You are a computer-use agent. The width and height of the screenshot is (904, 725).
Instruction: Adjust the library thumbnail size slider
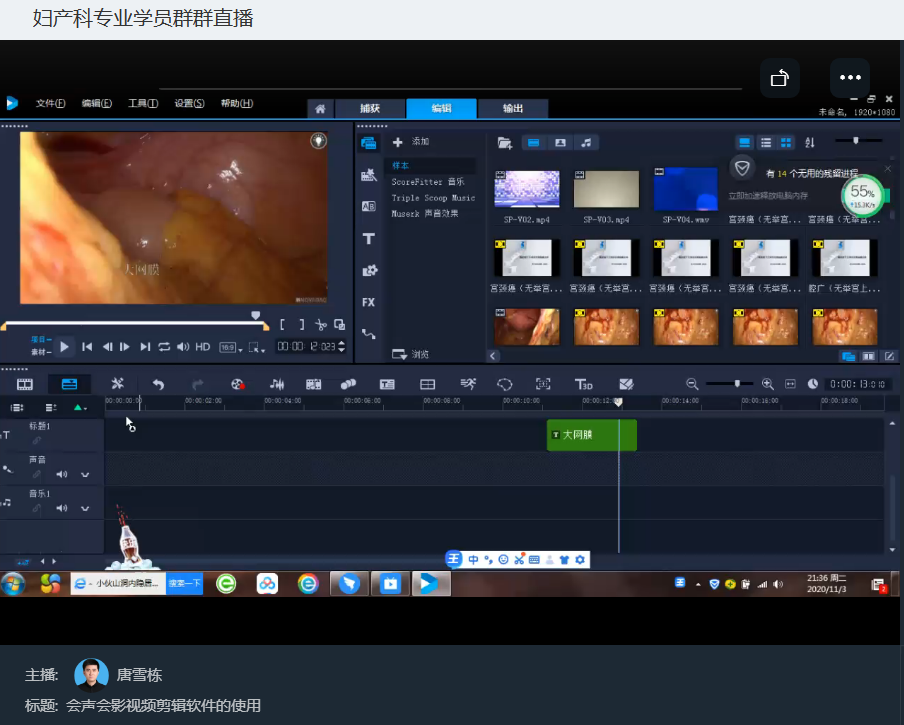click(x=858, y=141)
